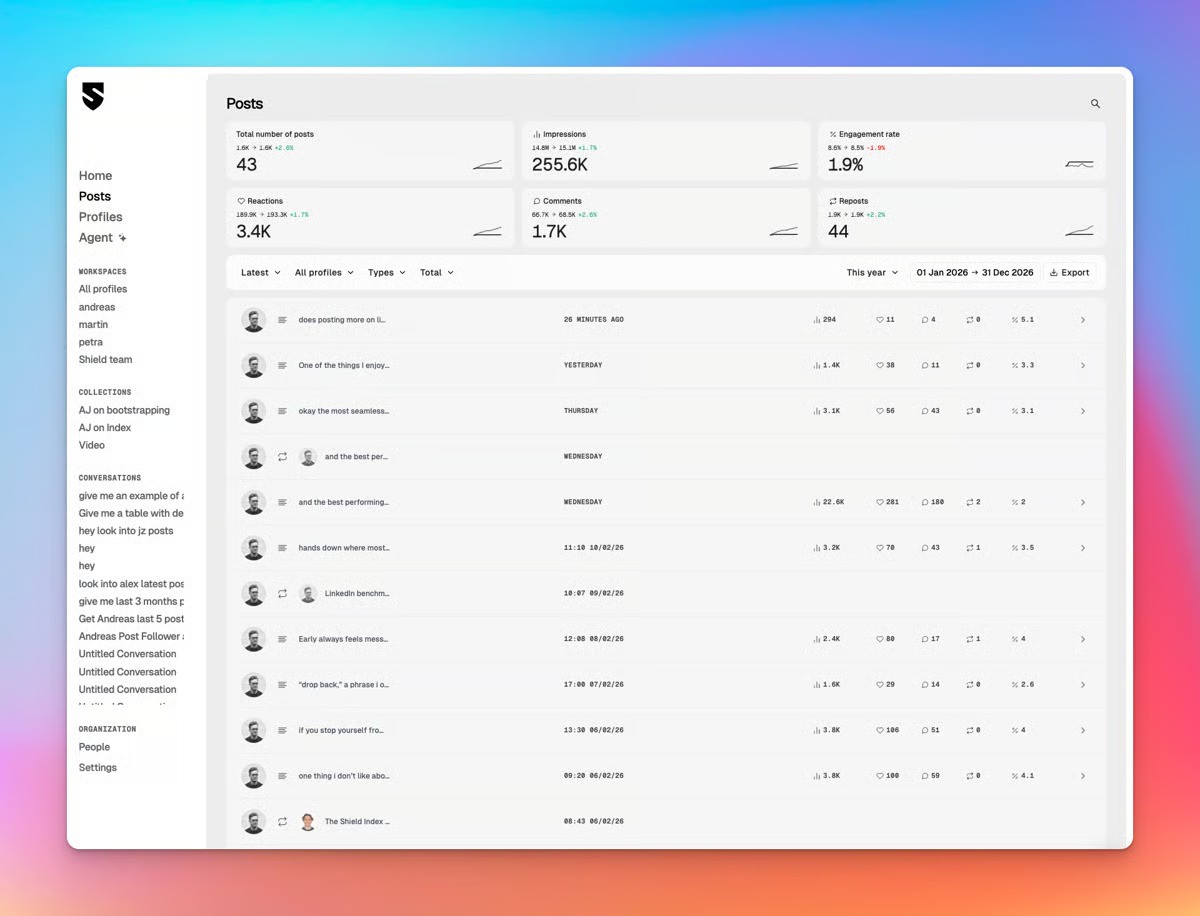Go to Home in the sidebar
1200x916 pixels.
pyautogui.click(x=96, y=176)
